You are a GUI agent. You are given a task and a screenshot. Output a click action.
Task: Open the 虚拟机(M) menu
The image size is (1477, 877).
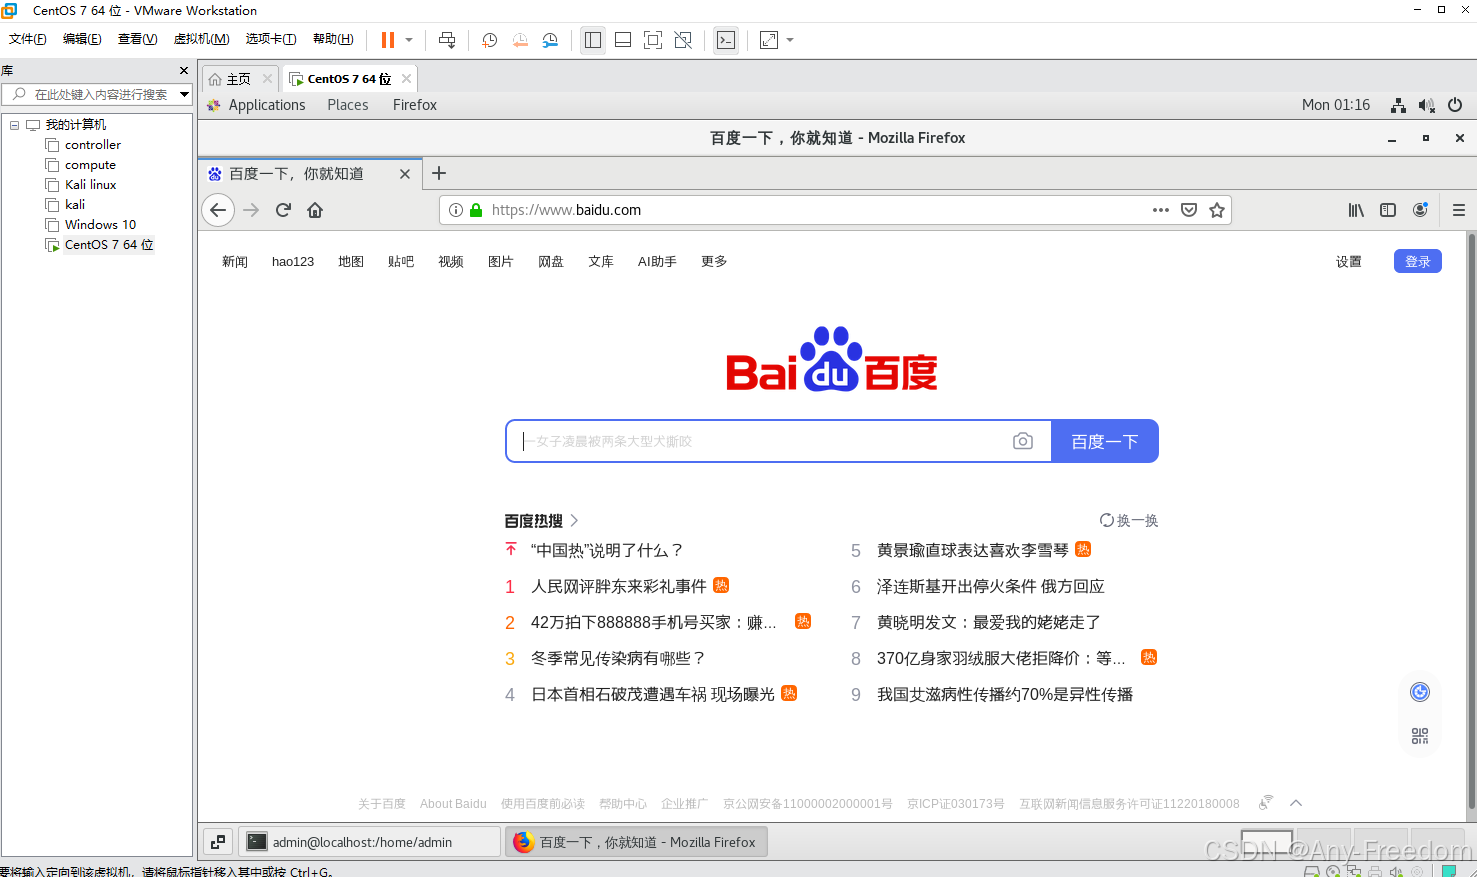(x=201, y=39)
